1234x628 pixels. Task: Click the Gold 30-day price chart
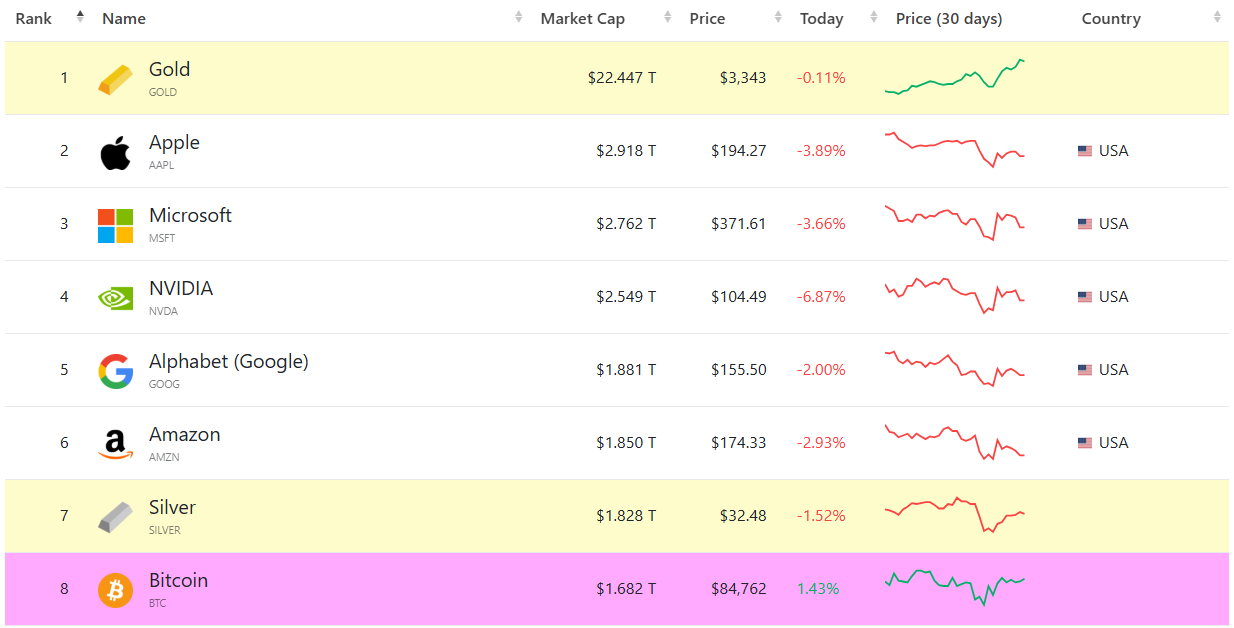tap(954, 77)
